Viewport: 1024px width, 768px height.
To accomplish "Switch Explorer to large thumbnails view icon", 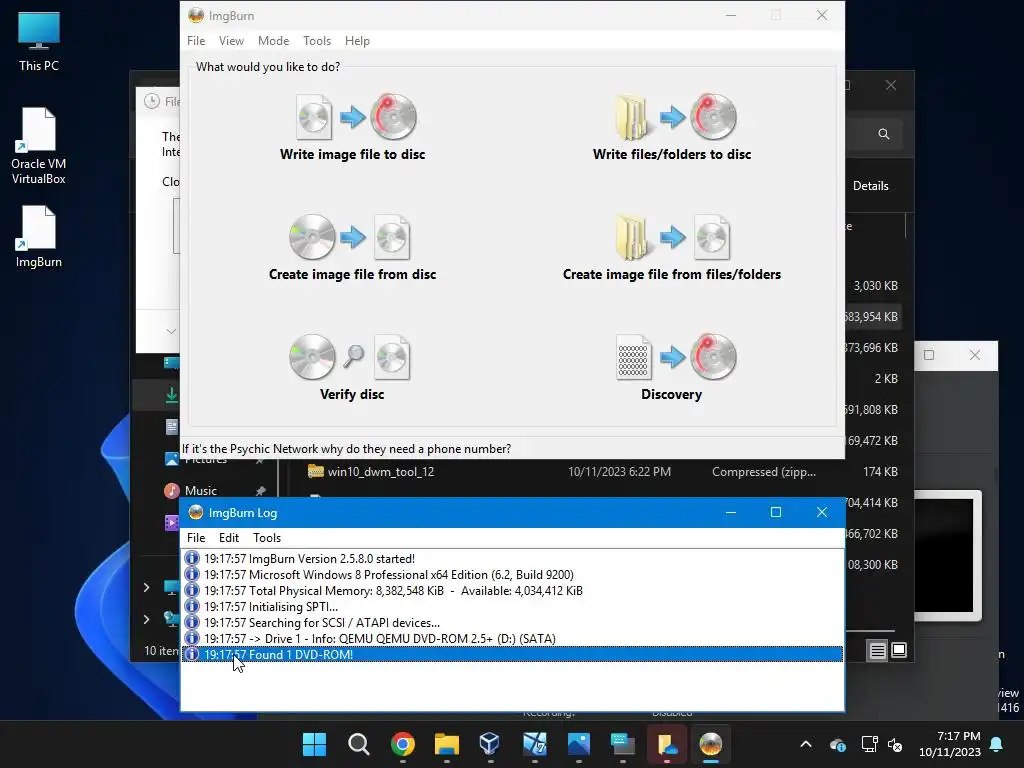I will 899,650.
